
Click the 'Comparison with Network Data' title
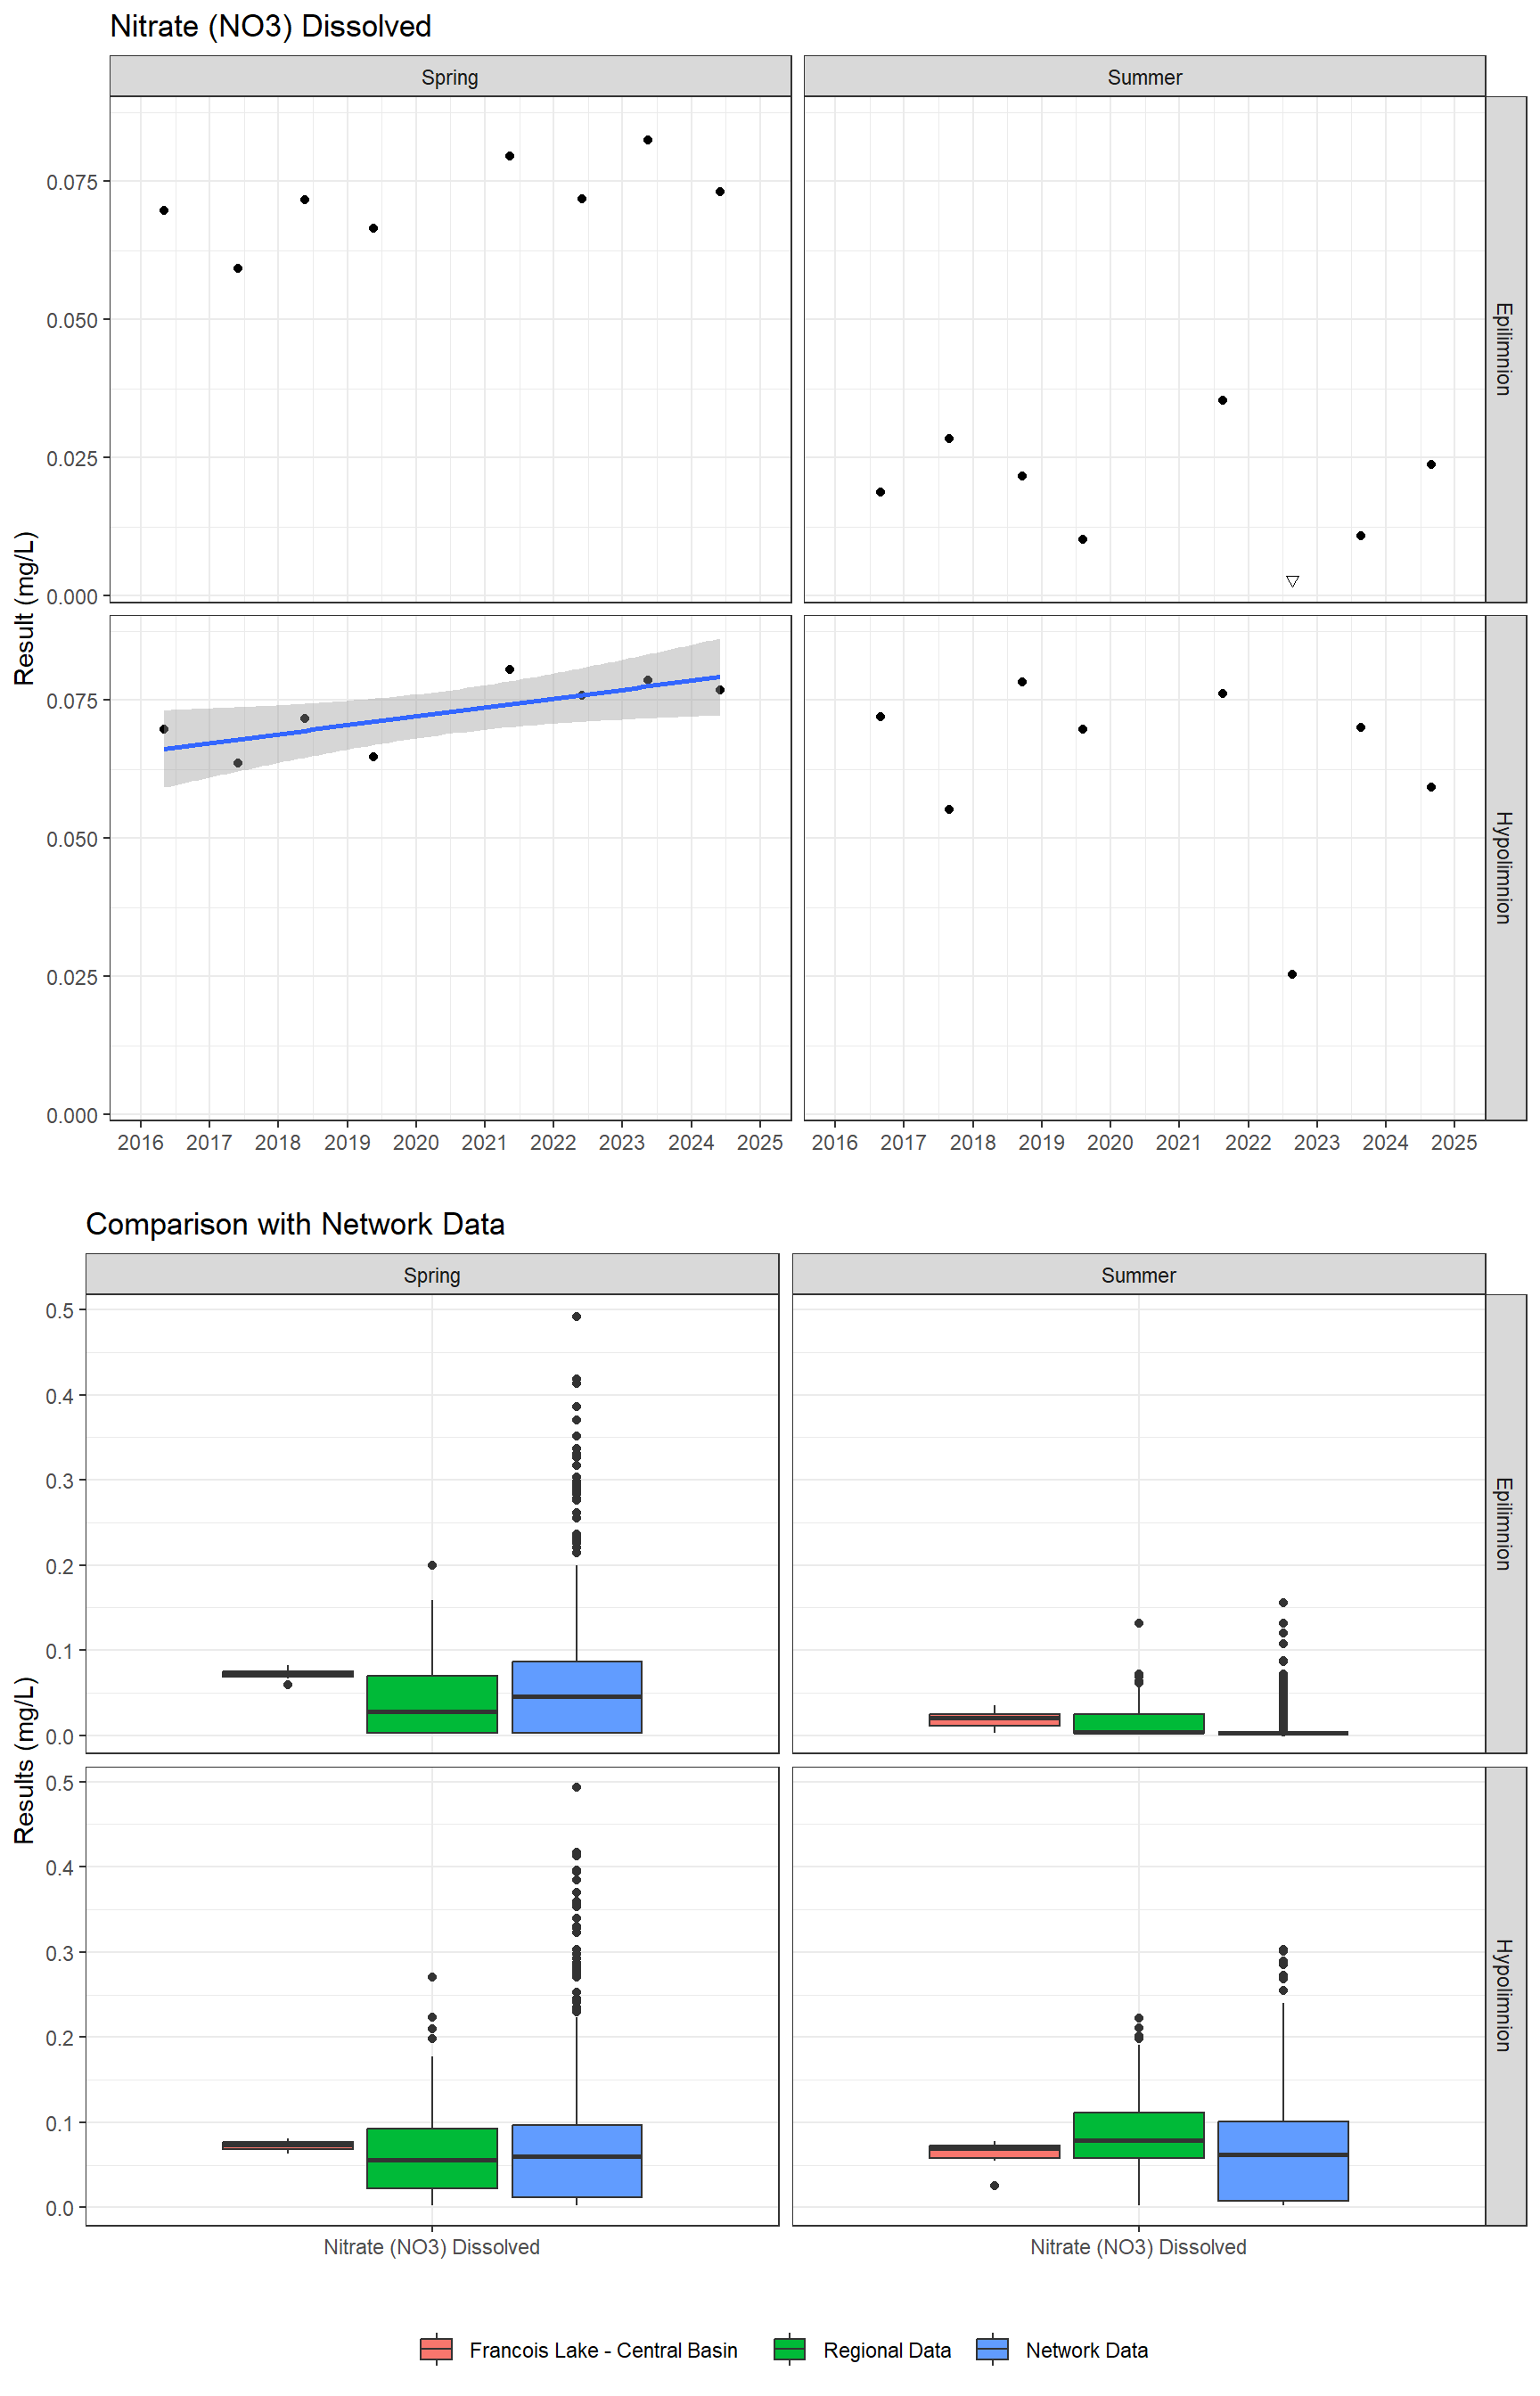295,1224
